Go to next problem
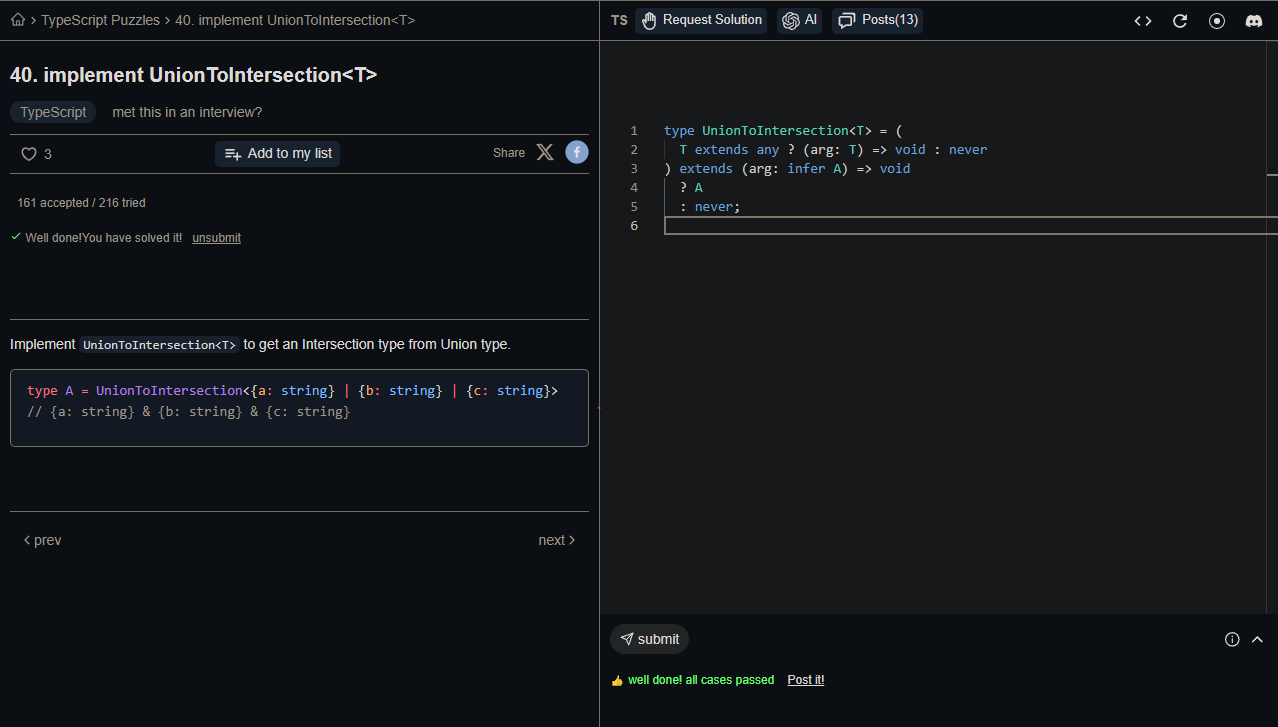 coord(556,540)
